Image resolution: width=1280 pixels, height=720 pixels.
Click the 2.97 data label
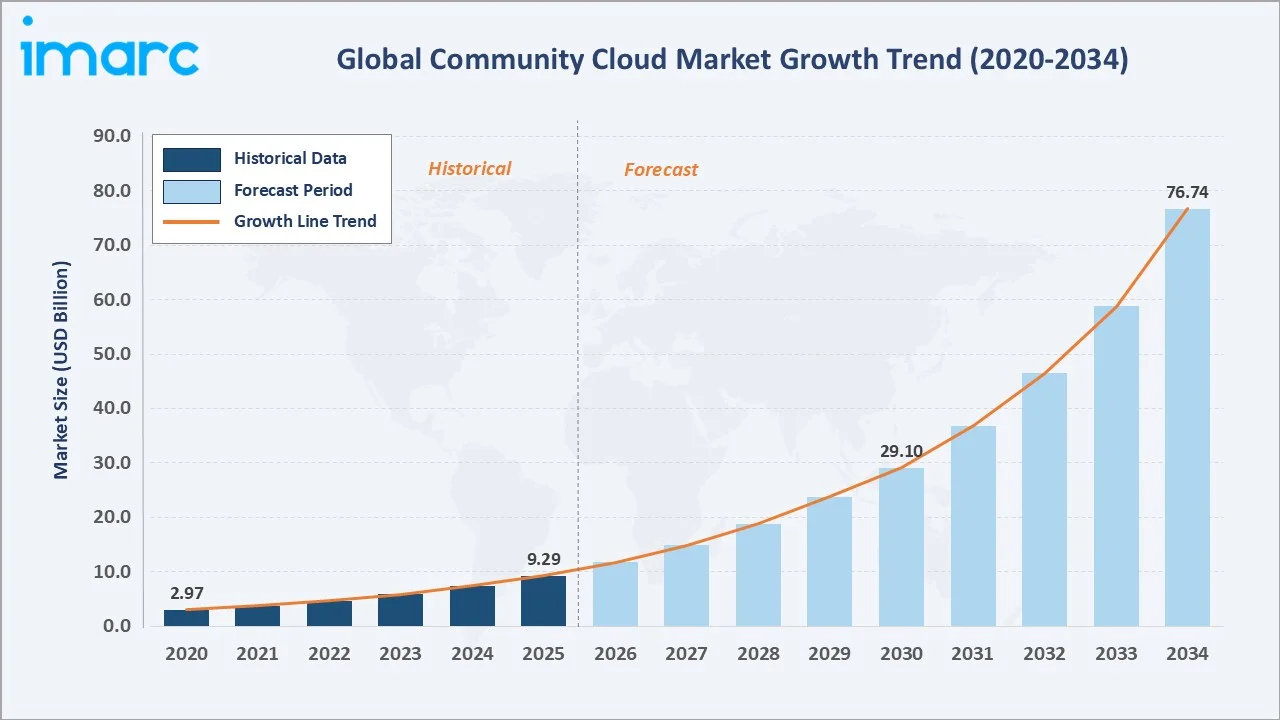[x=186, y=594]
